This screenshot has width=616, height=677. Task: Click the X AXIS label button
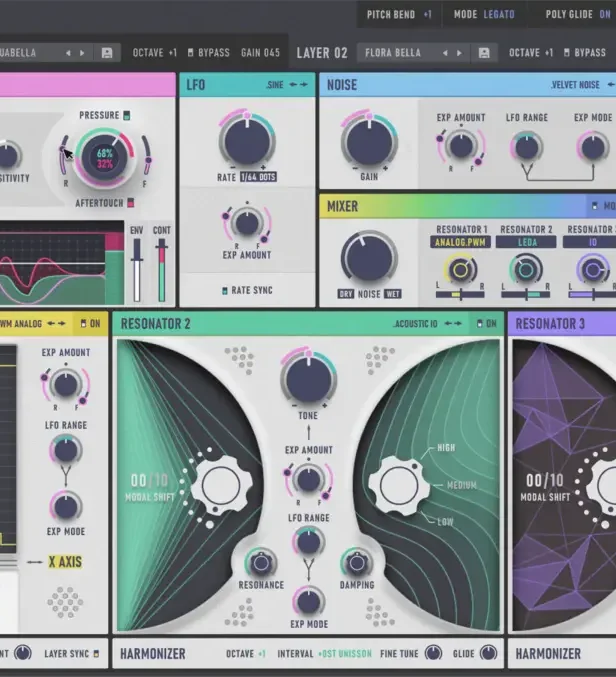click(x=65, y=562)
